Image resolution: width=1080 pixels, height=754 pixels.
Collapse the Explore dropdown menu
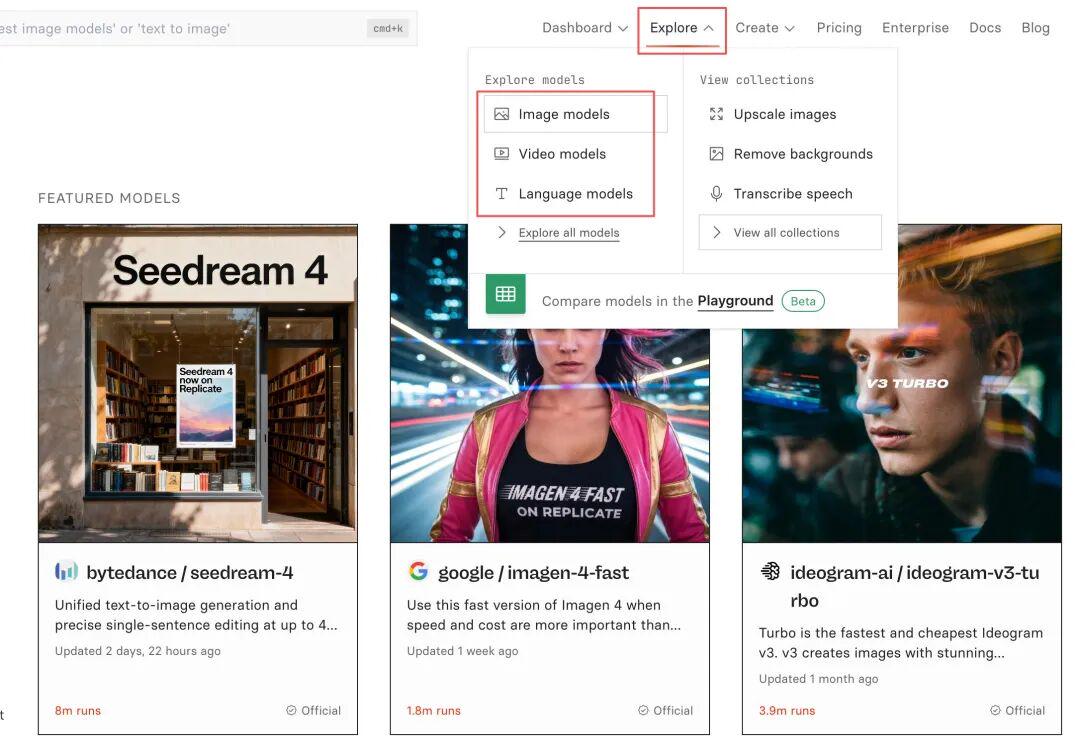(682, 28)
